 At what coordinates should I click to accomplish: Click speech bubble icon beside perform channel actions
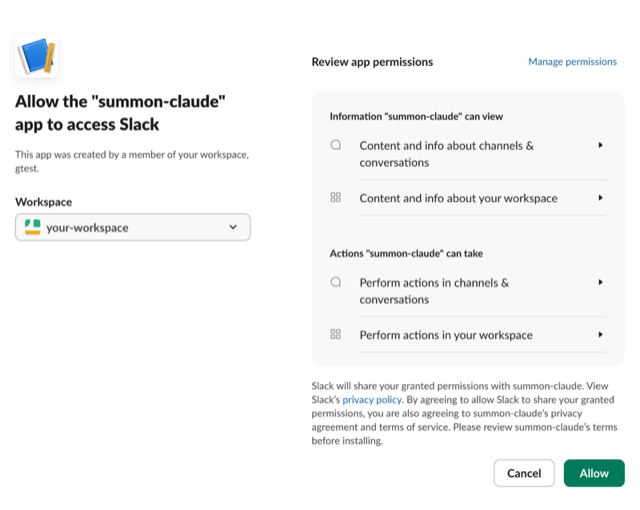tap(336, 282)
